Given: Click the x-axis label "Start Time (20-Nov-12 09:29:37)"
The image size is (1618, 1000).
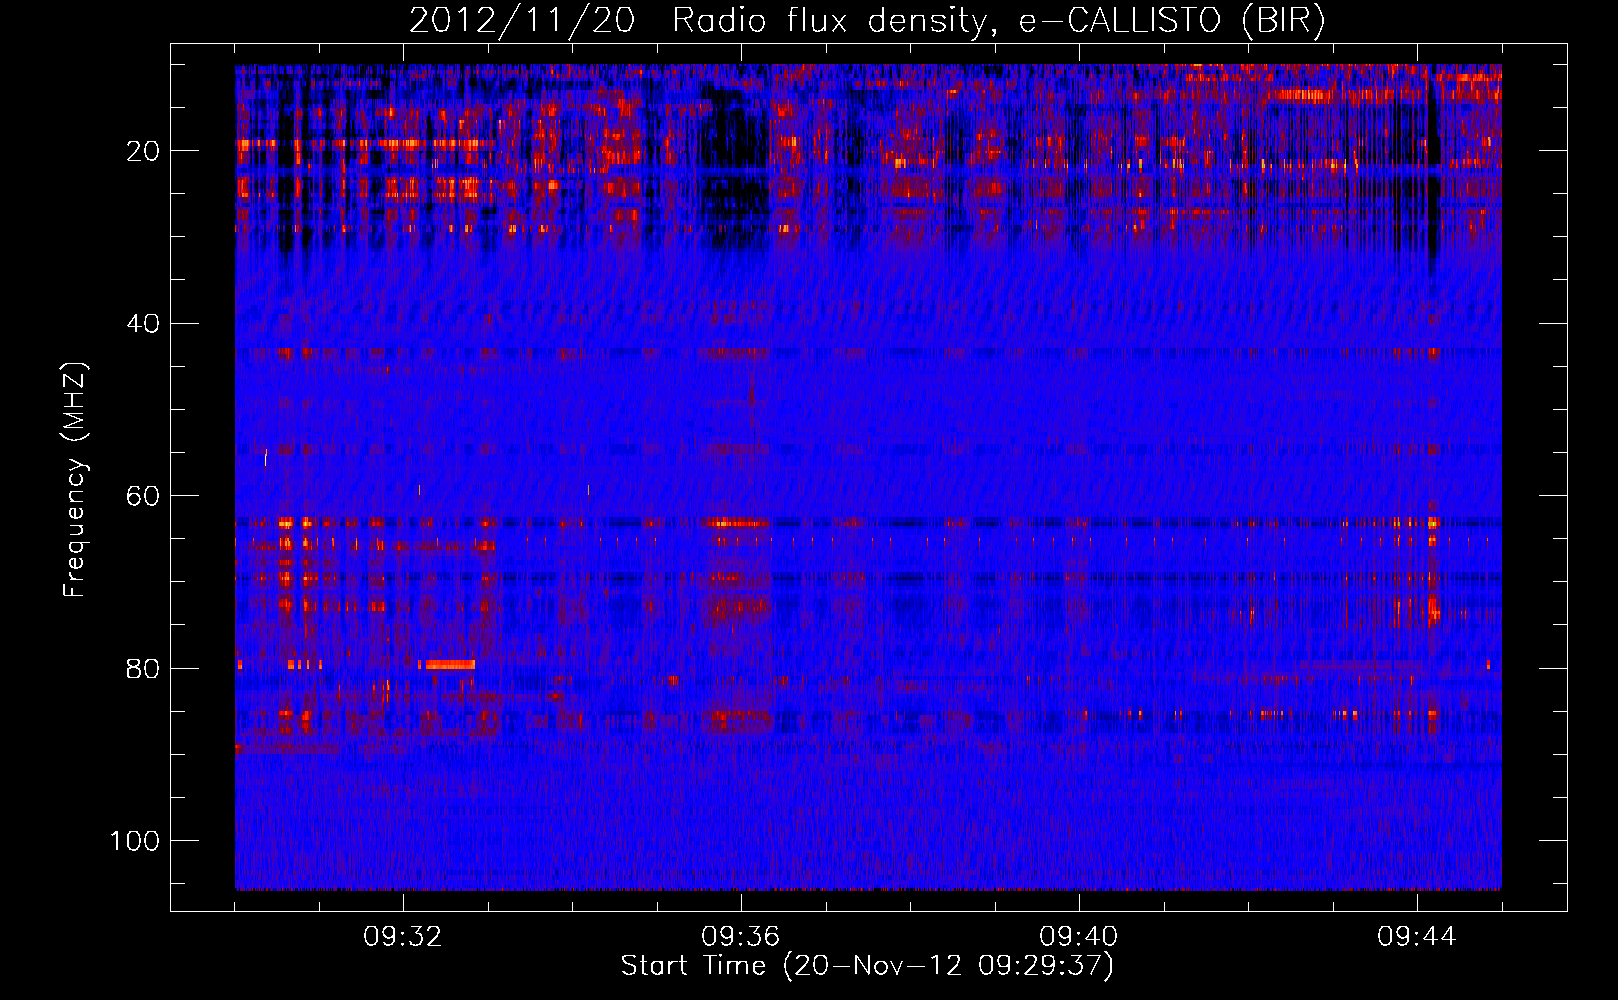Looking at the screenshot, I should click(867, 966).
